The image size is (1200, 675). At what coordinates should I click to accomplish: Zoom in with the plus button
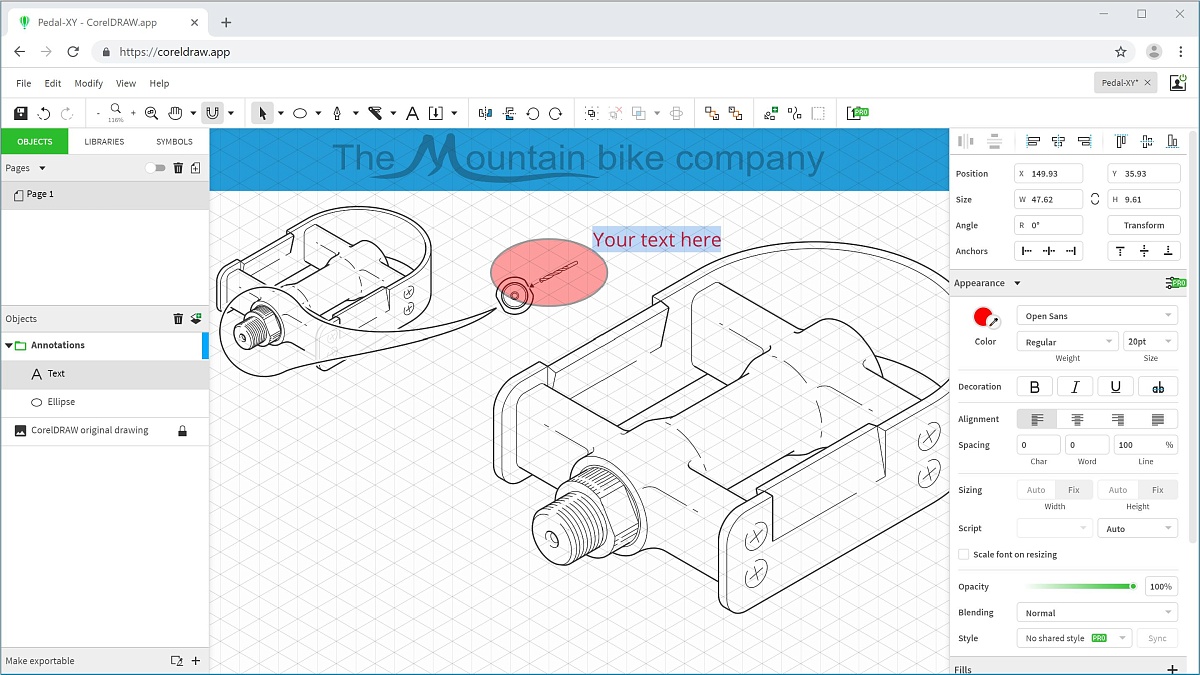(133, 114)
